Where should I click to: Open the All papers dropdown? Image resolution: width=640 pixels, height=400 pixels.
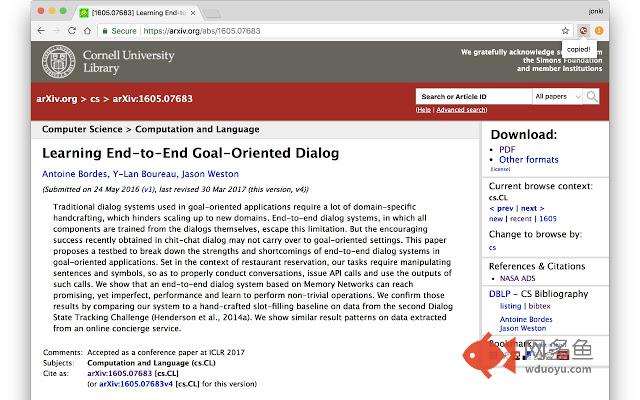558,97
